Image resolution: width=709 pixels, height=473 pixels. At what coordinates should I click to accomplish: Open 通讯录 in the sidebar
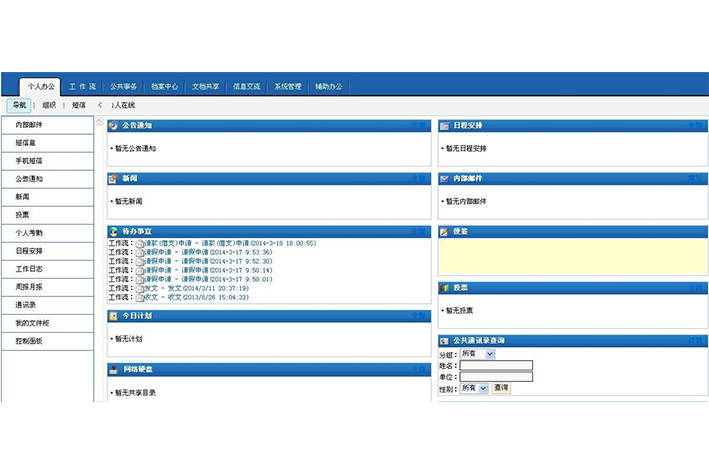[x=47, y=305]
